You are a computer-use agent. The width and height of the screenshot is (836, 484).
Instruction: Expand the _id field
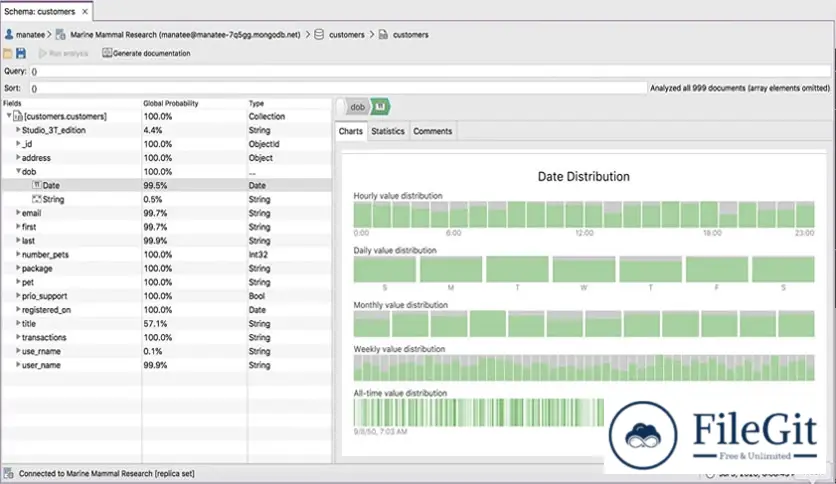pos(18,143)
